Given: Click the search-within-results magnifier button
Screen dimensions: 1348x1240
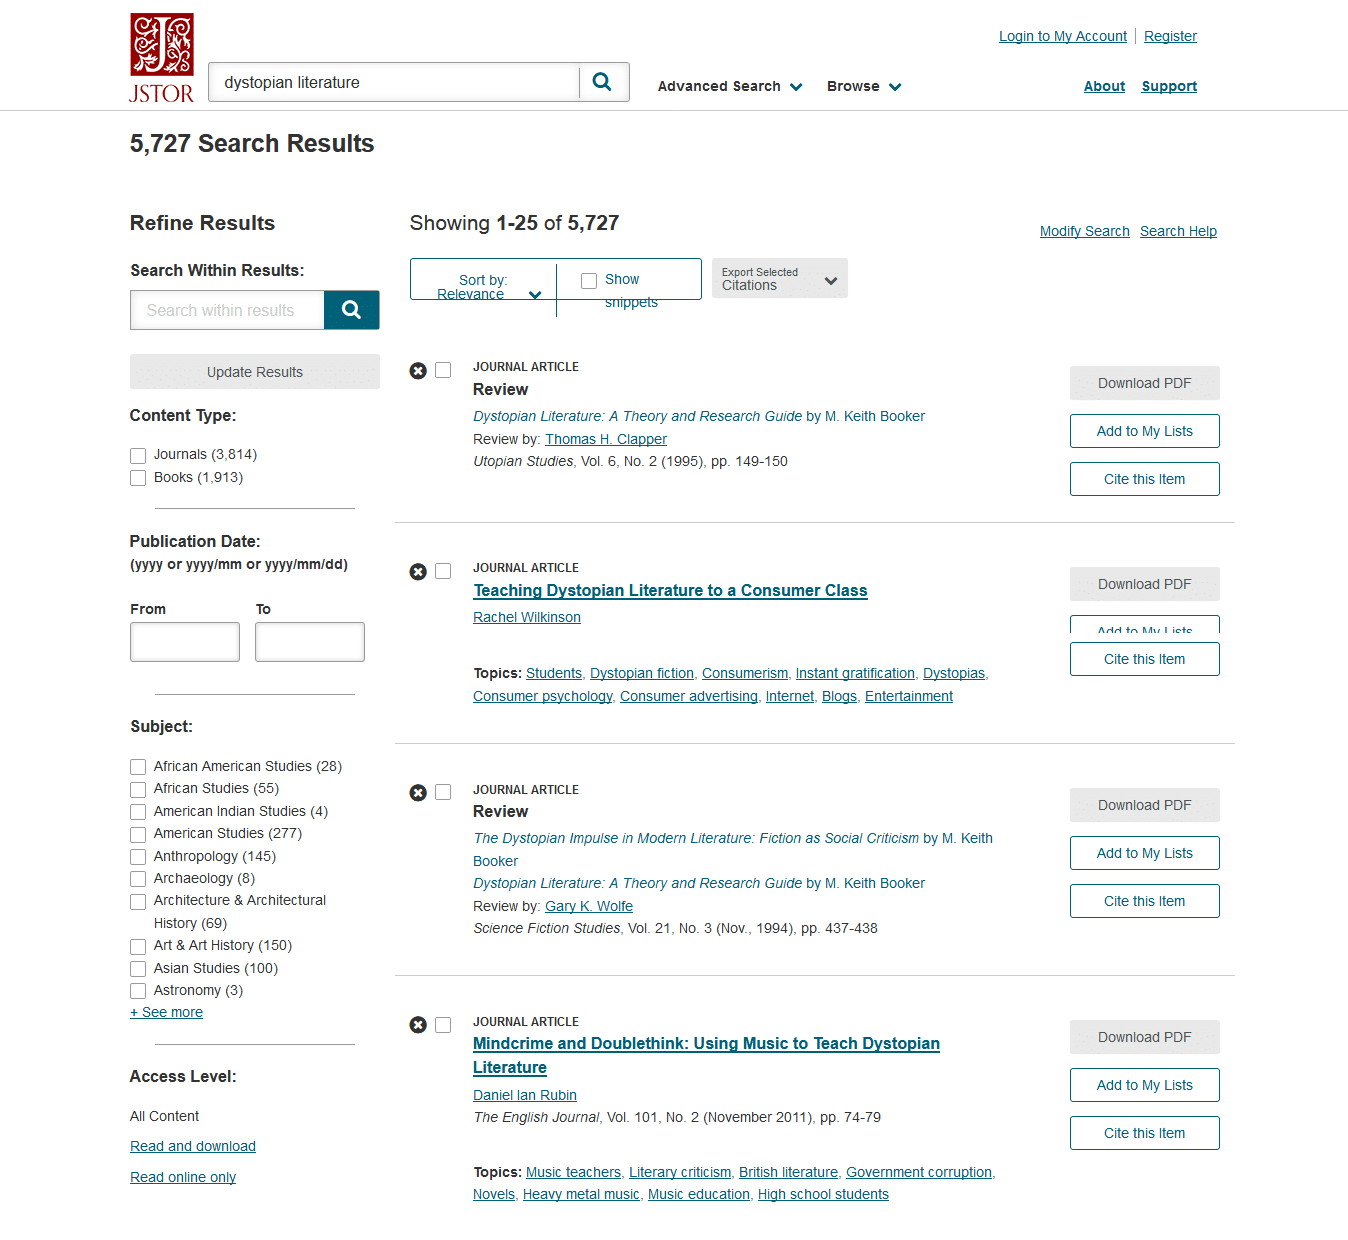Looking at the screenshot, I should (351, 310).
